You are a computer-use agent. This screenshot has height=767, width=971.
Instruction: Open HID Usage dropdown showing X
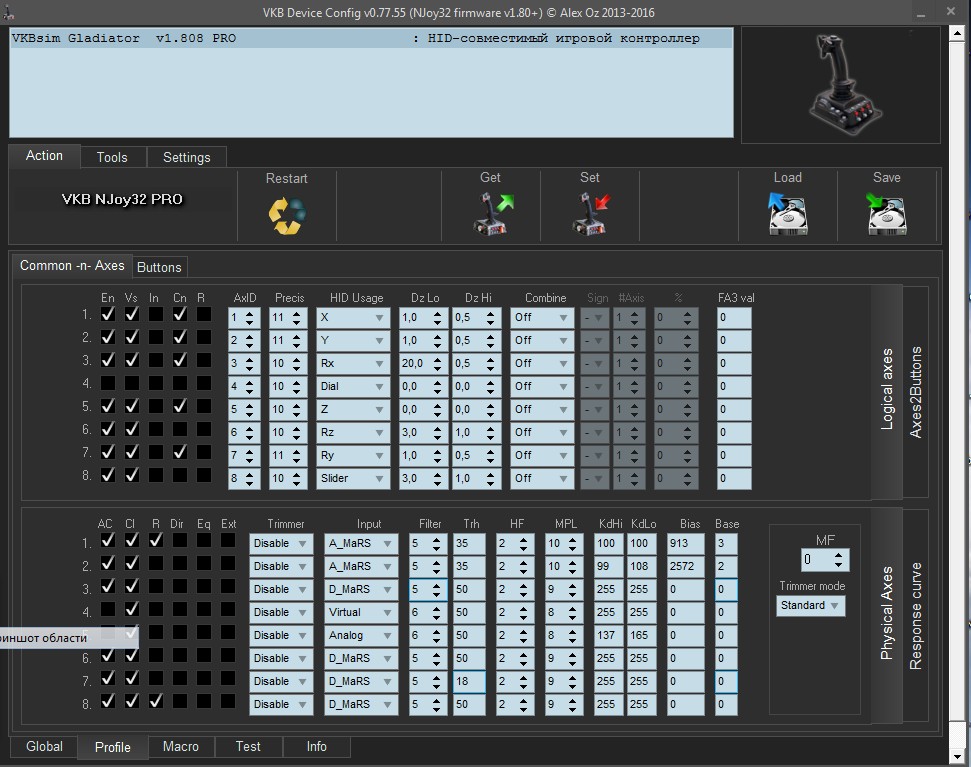point(353,318)
